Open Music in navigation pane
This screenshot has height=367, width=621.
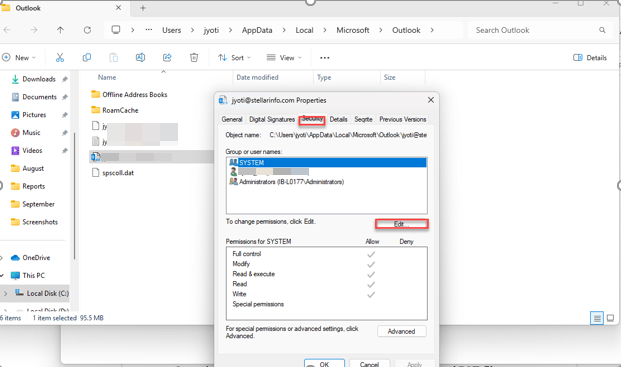pyautogui.click(x=31, y=133)
